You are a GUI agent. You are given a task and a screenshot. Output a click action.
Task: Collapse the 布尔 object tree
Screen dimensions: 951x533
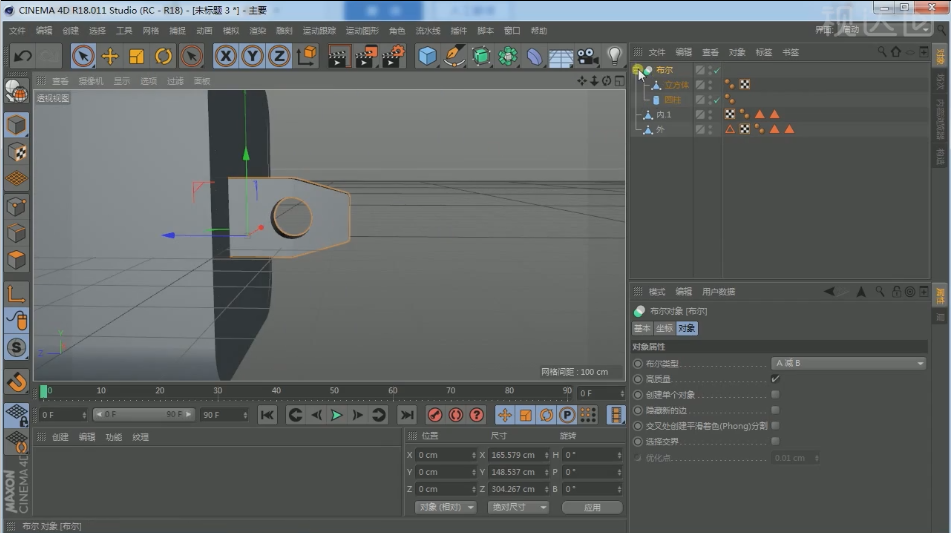pos(637,70)
